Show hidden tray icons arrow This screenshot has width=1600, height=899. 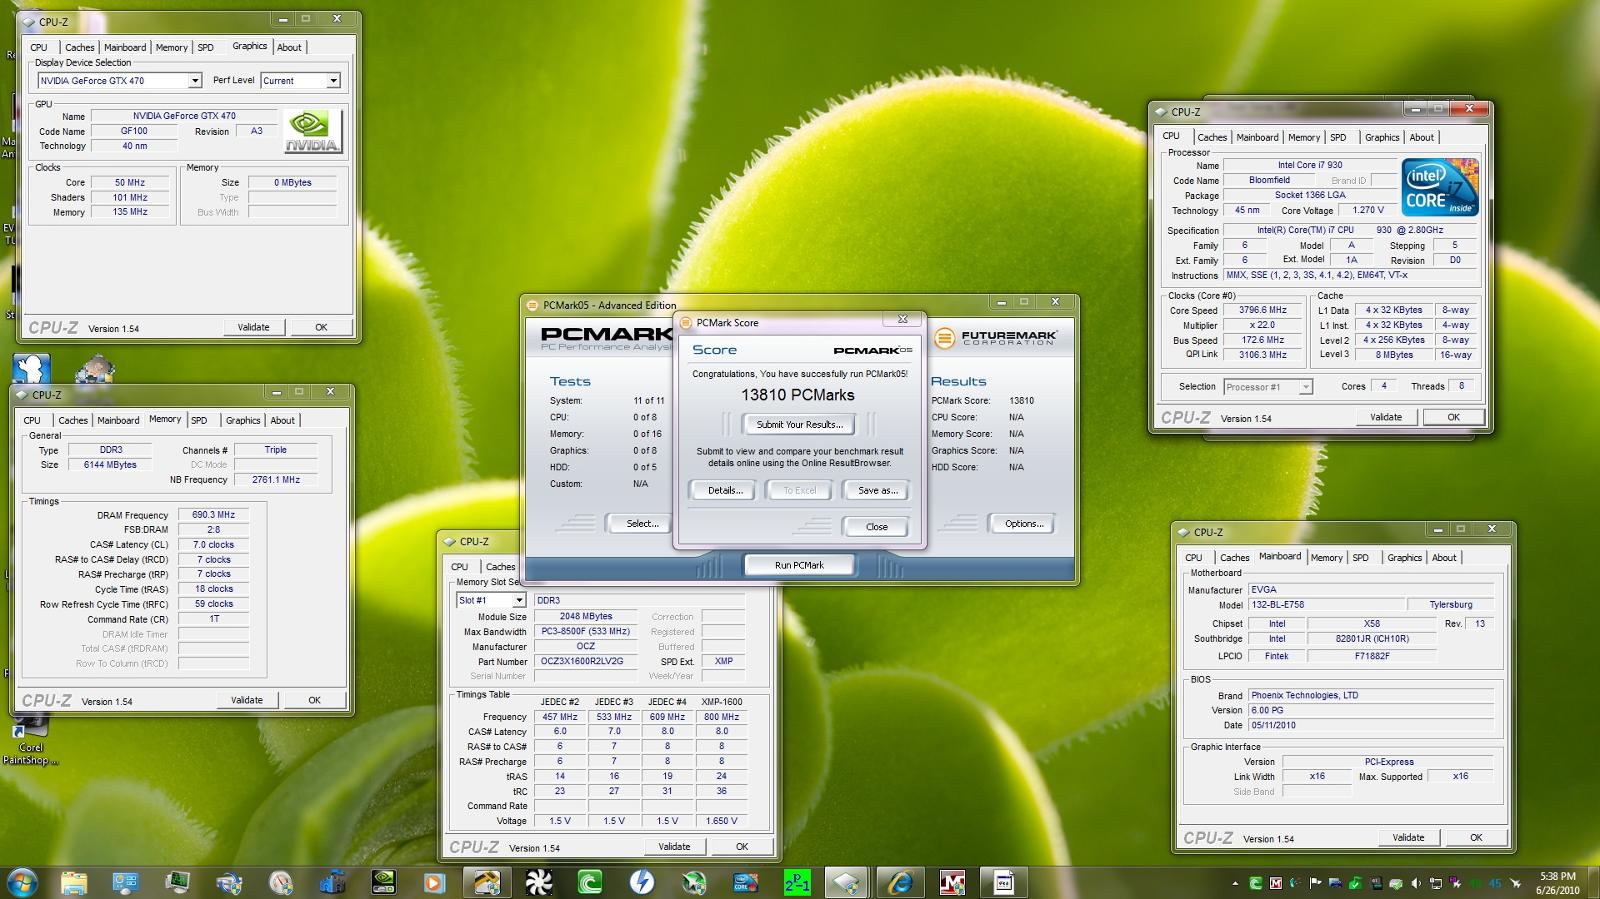click(1235, 883)
